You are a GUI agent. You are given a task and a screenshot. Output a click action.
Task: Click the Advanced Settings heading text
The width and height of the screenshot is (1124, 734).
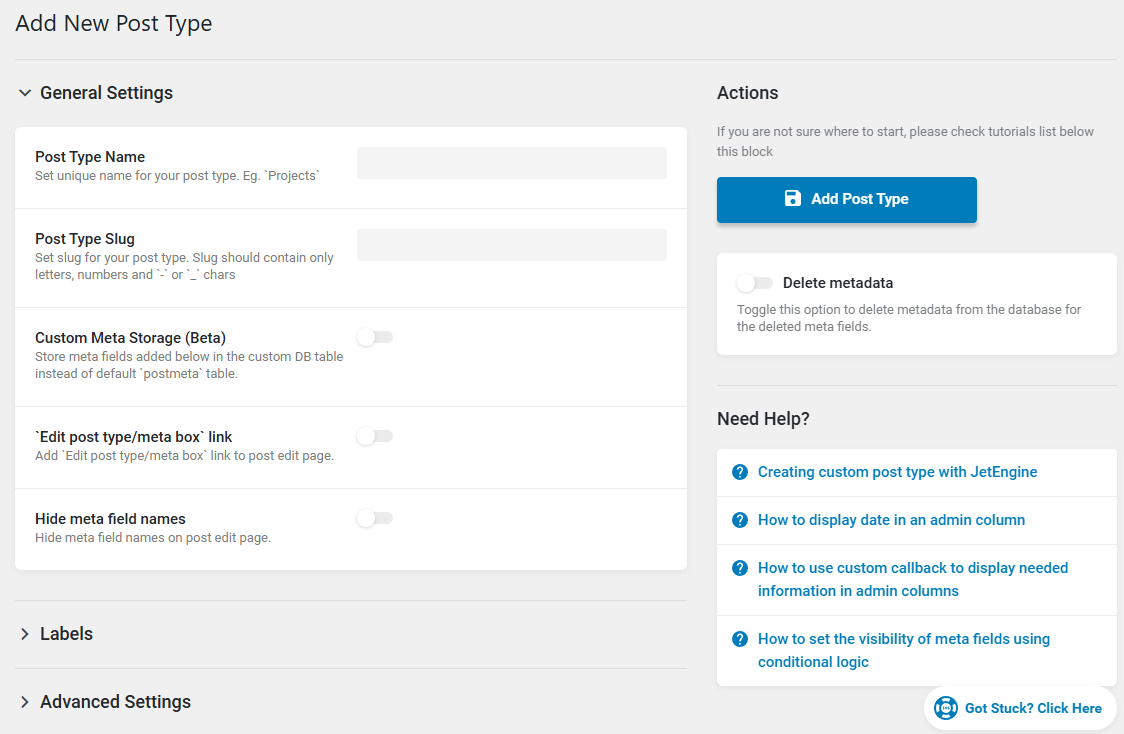[x=115, y=702]
